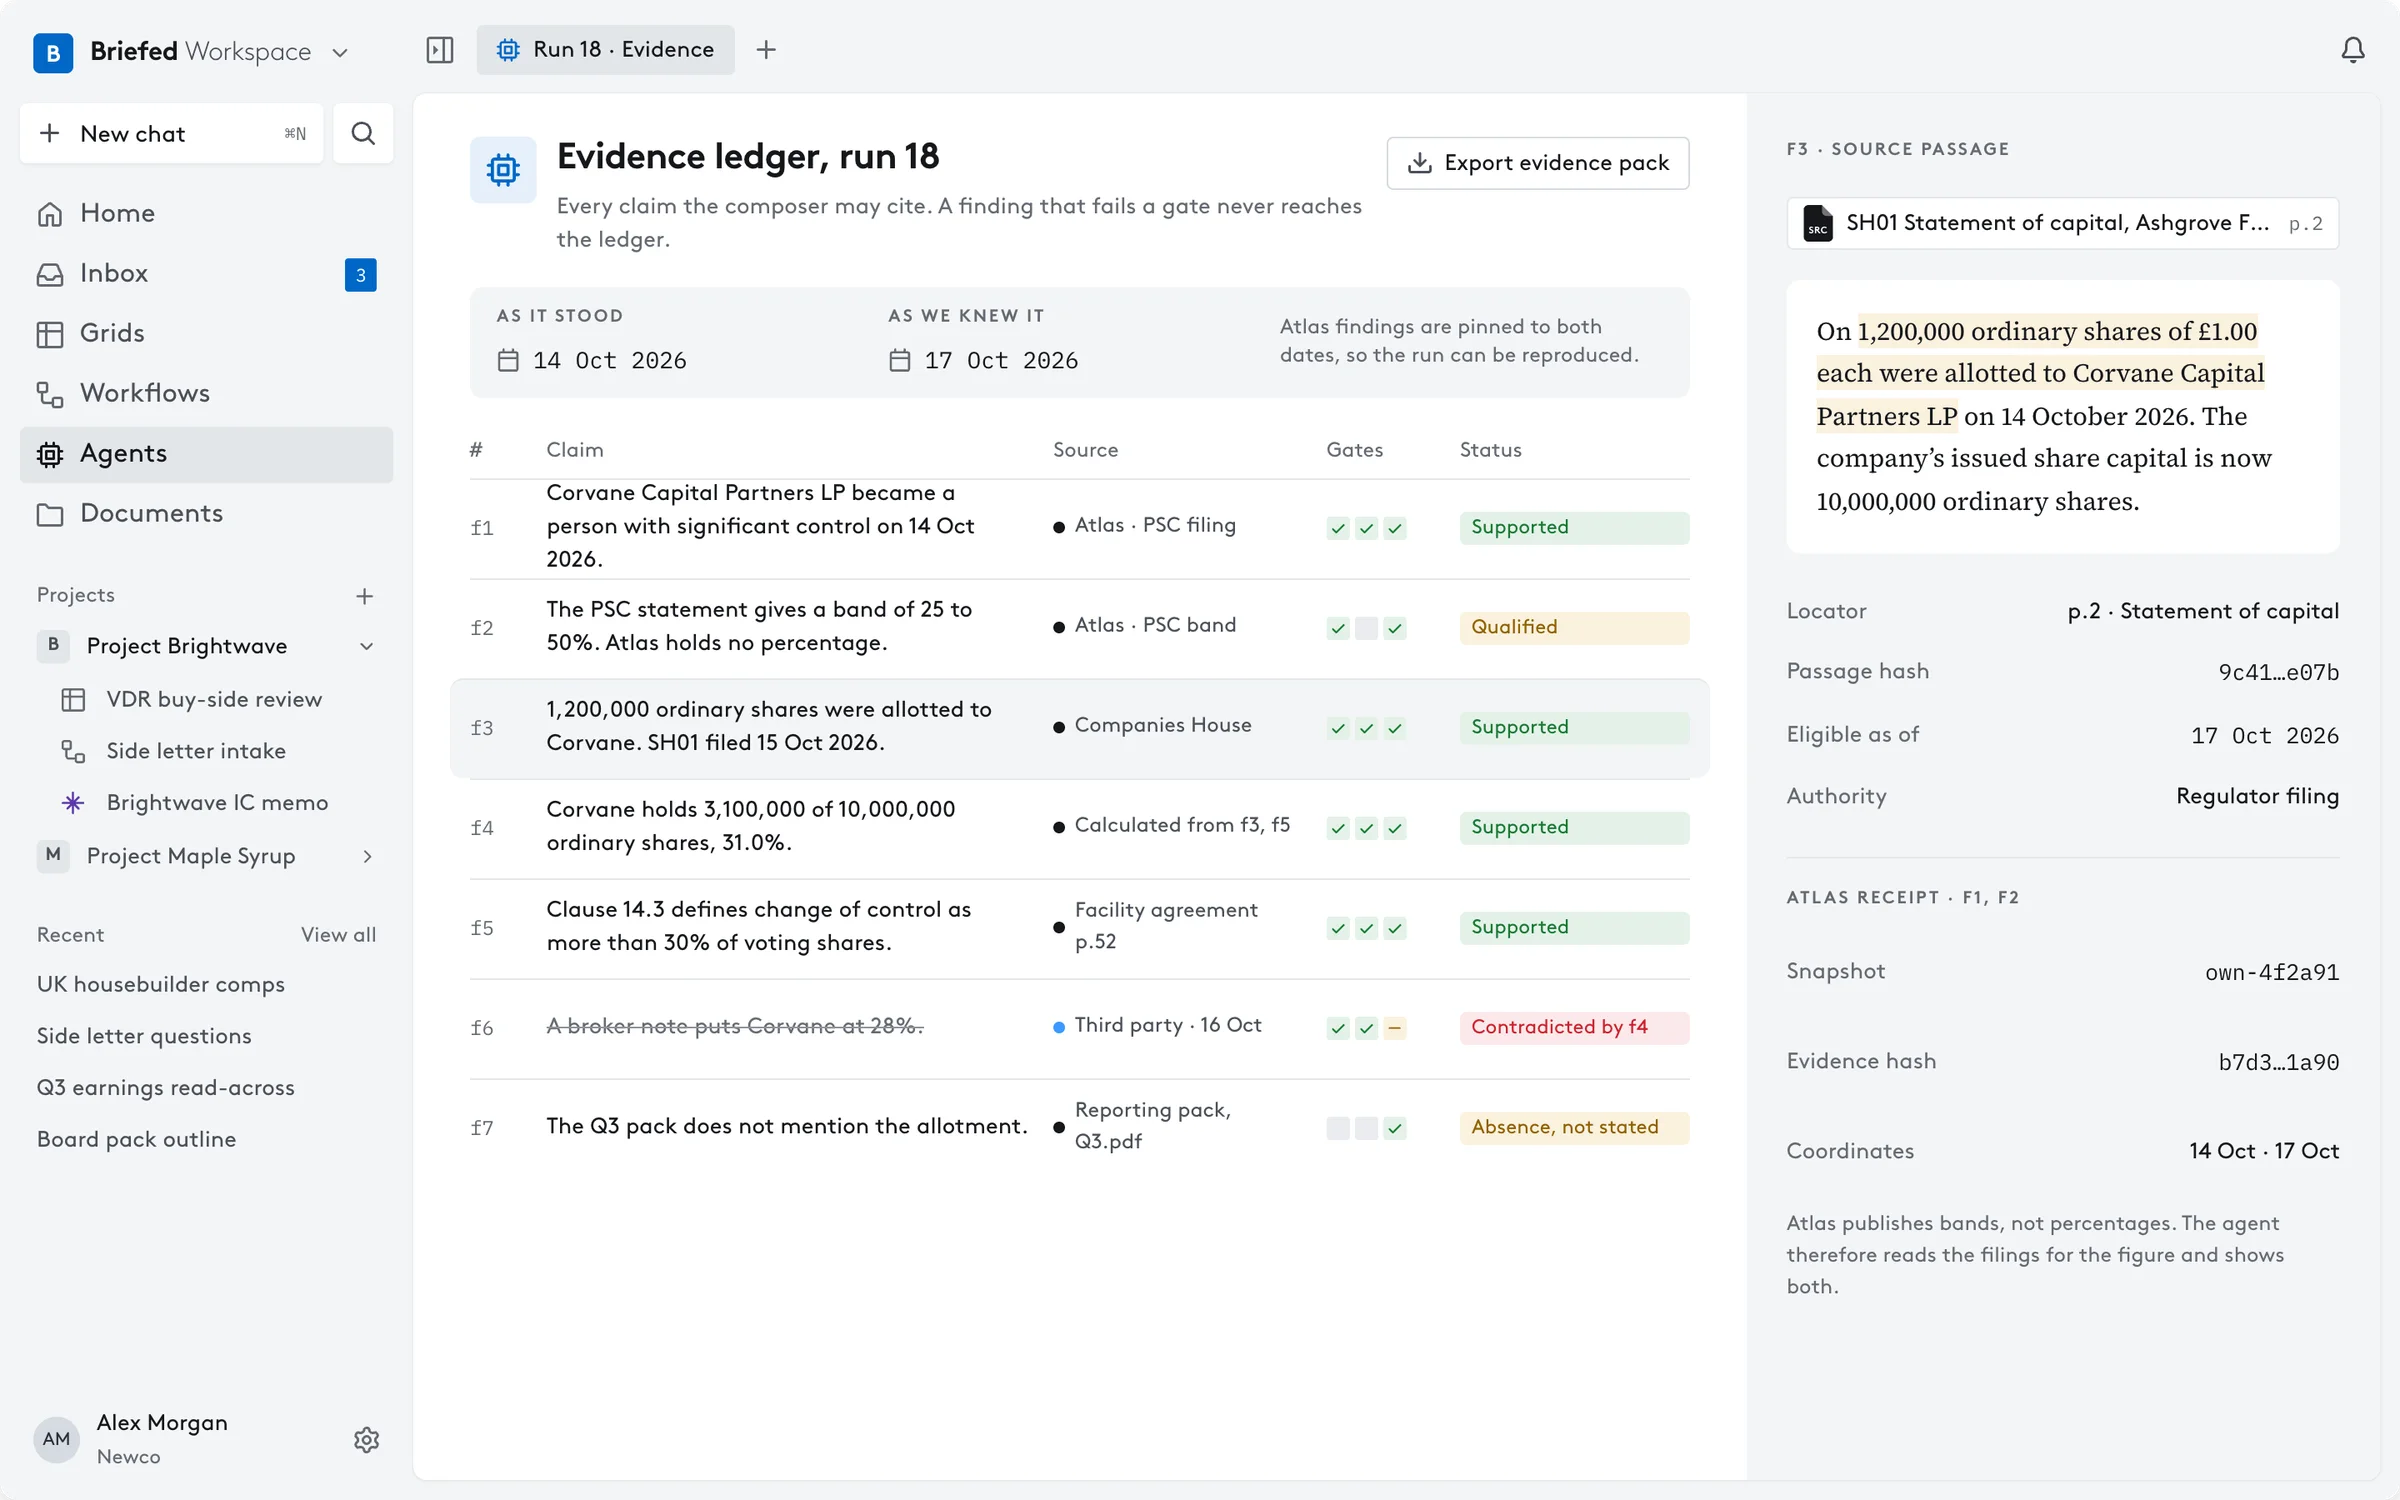Open UK housebuilder comps chat
Viewport: 2400px width, 1500px height.
[x=161, y=984]
